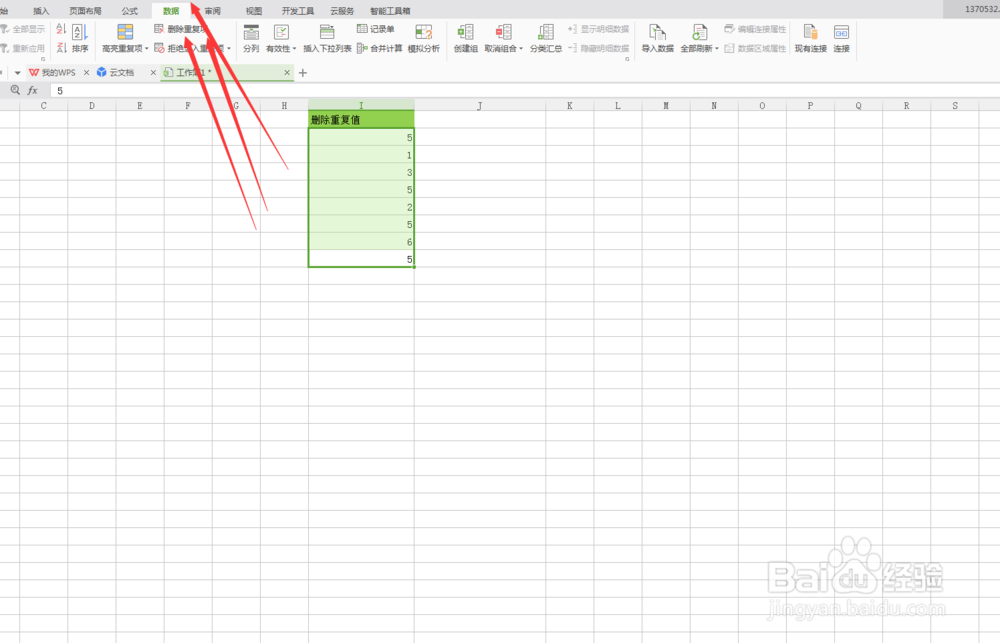Click the 插入下拉列表 insert dropdown list icon
Viewport: 1000px width, 643px height.
point(327,33)
